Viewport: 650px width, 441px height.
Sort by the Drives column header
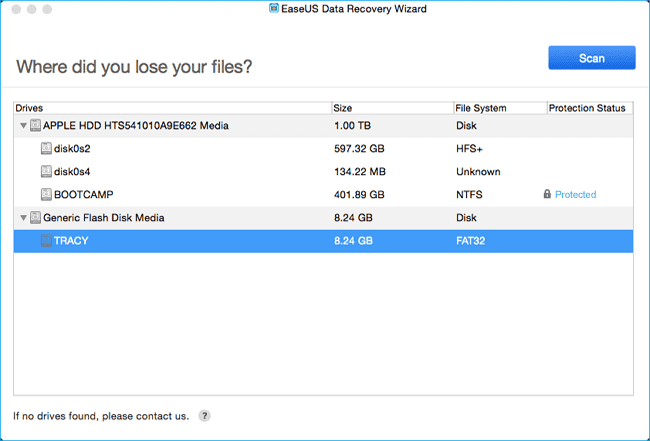(171, 107)
